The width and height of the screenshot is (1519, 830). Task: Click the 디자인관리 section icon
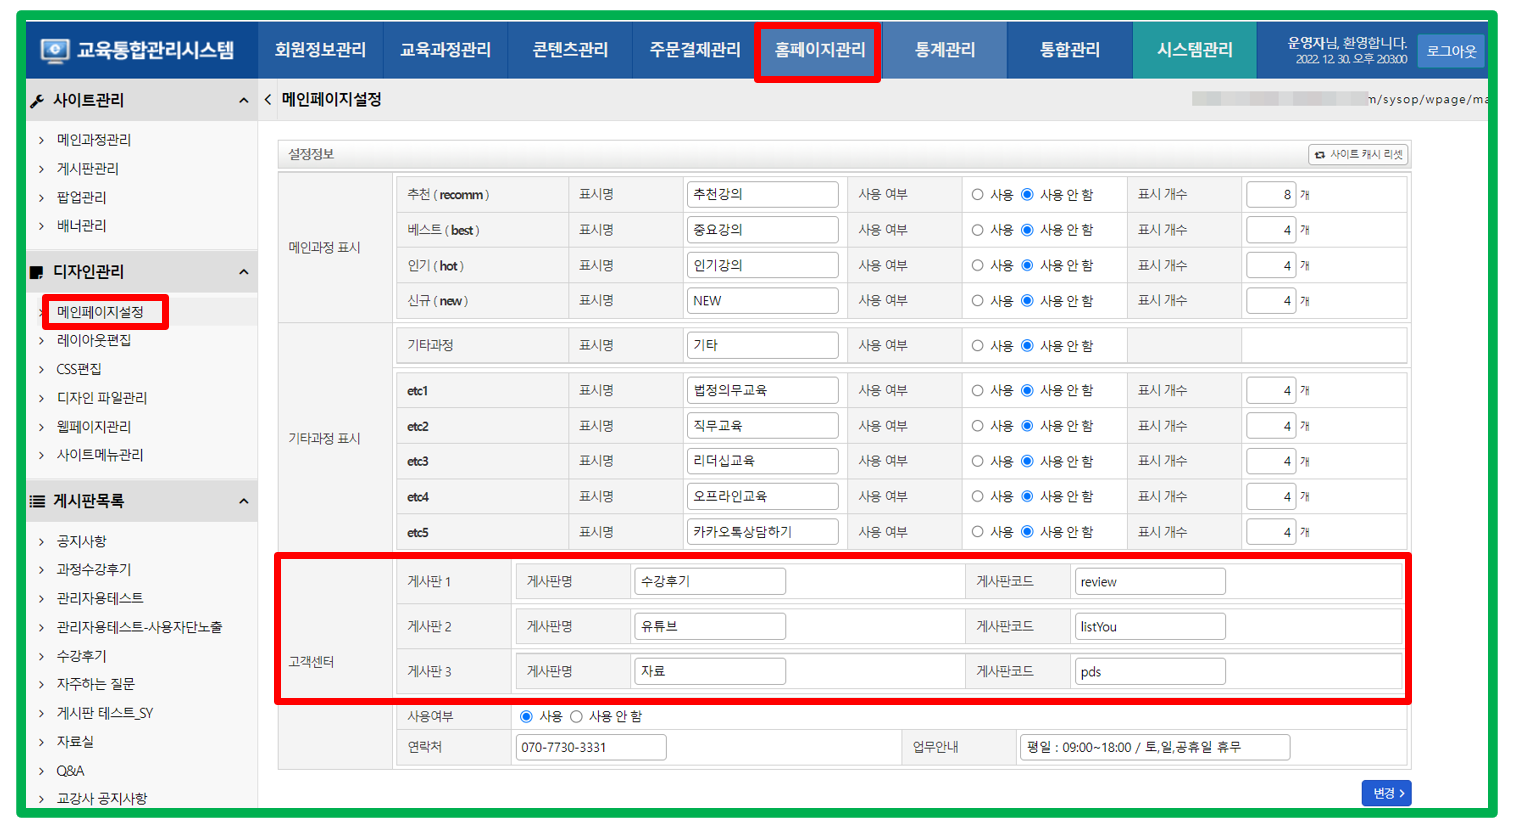coord(37,272)
